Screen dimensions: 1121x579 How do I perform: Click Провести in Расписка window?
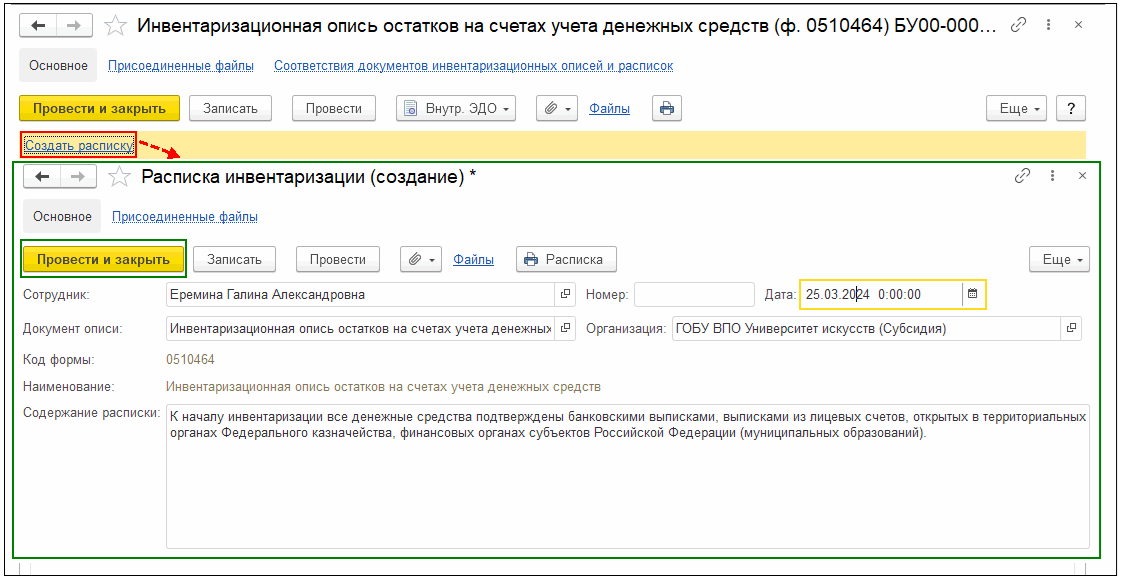pos(338,259)
